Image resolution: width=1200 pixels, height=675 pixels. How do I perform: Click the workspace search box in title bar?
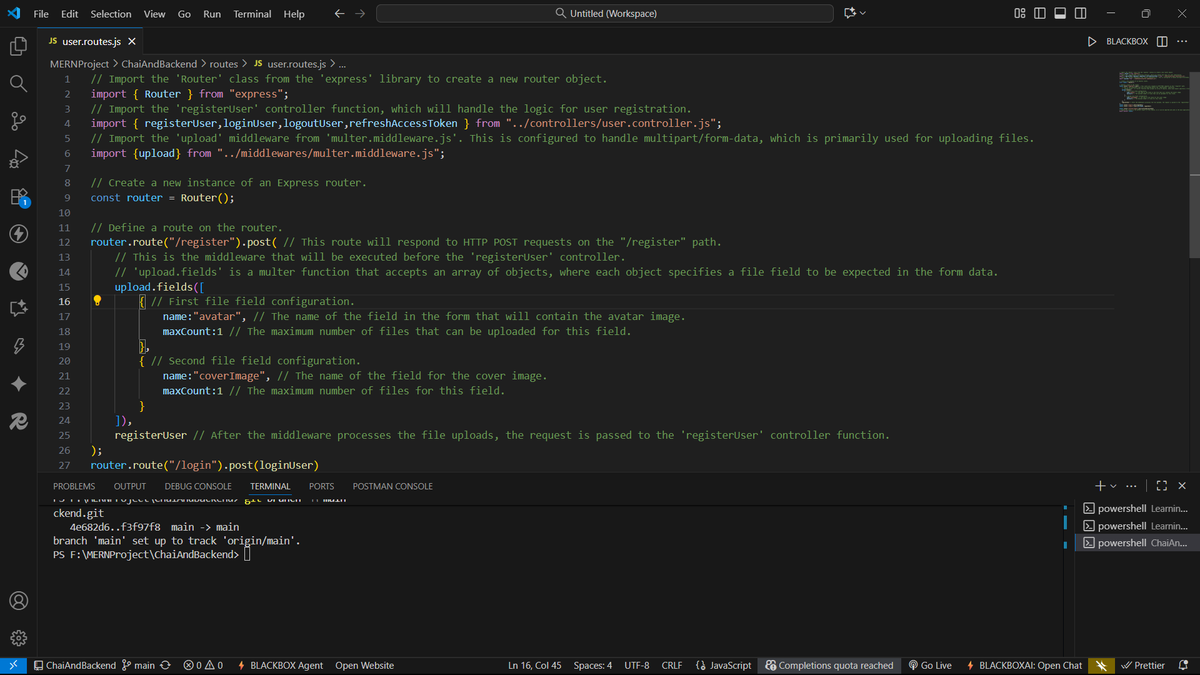(x=605, y=14)
